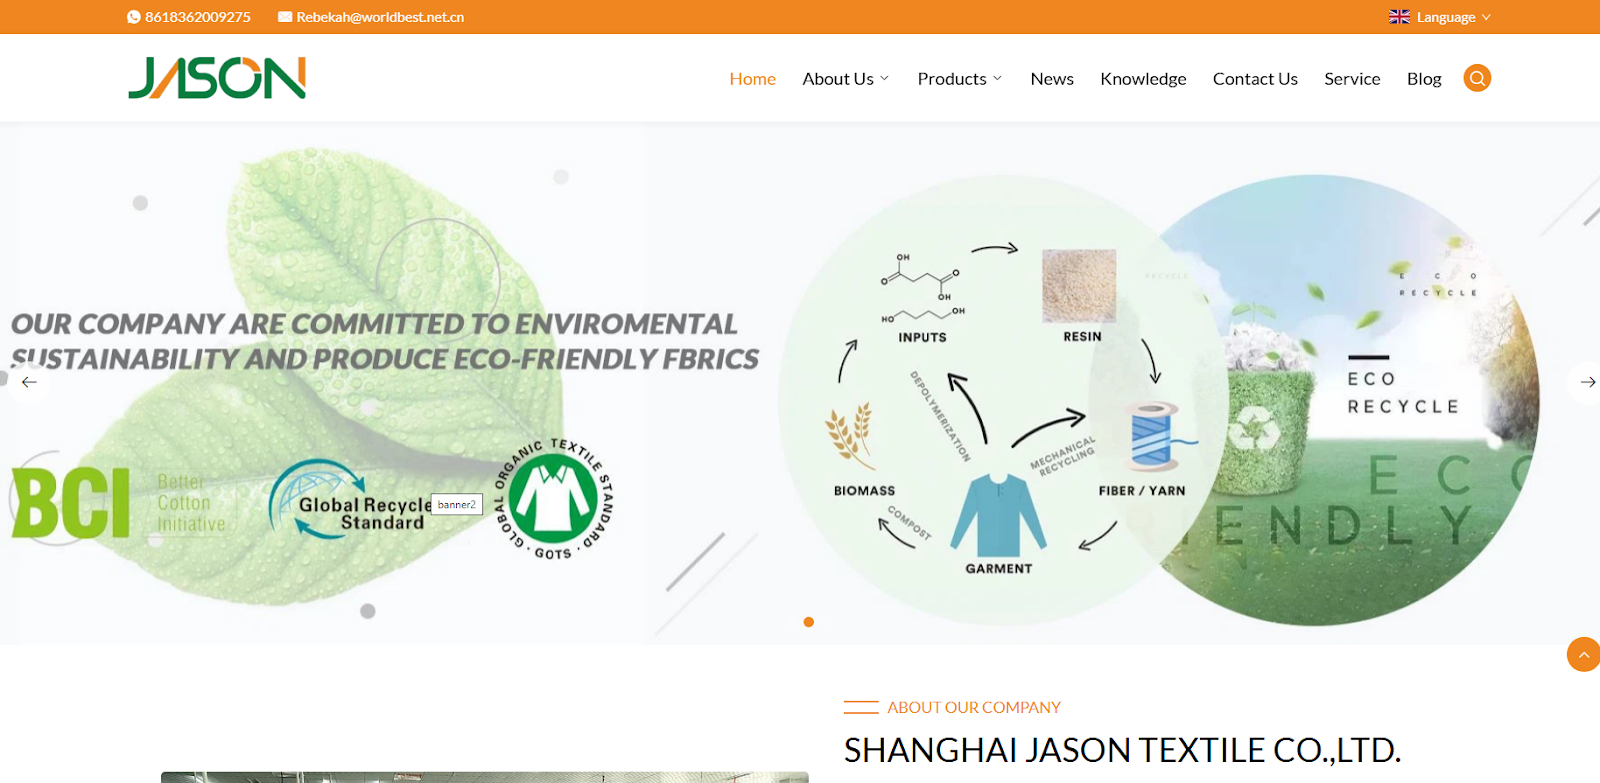Click the orange back-to-top button
The height and width of the screenshot is (783, 1600).
[x=1583, y=655]
